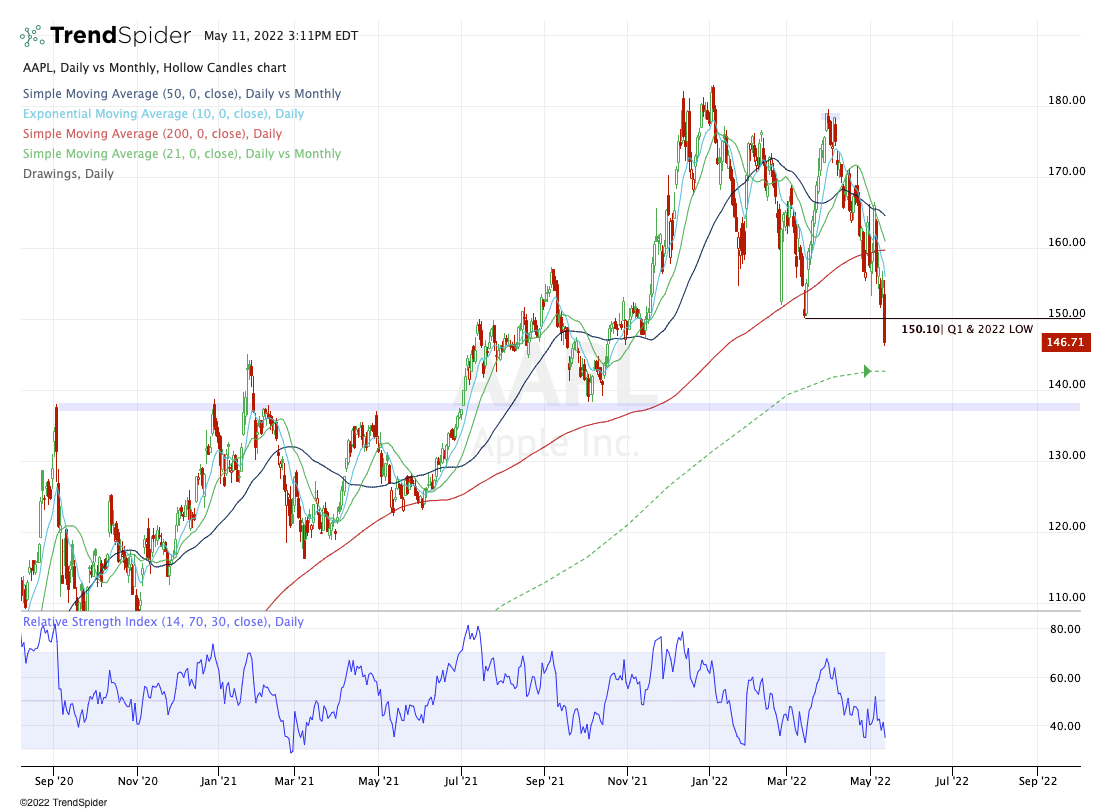Click the TrendSpider logo icon
Screen dimensions: 1111x812
coord(32,36)
